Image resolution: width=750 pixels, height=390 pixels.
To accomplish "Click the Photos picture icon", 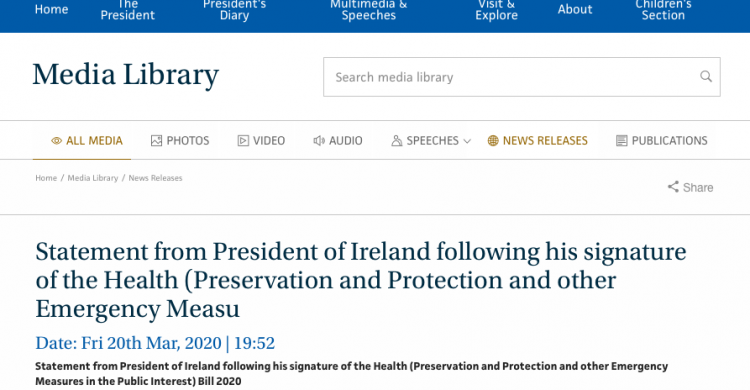I will click(156, 141).
